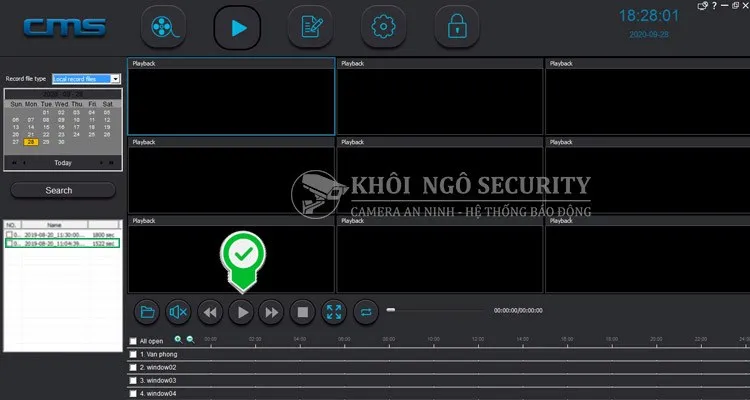Go to previous month in calendar

point(24,163)
